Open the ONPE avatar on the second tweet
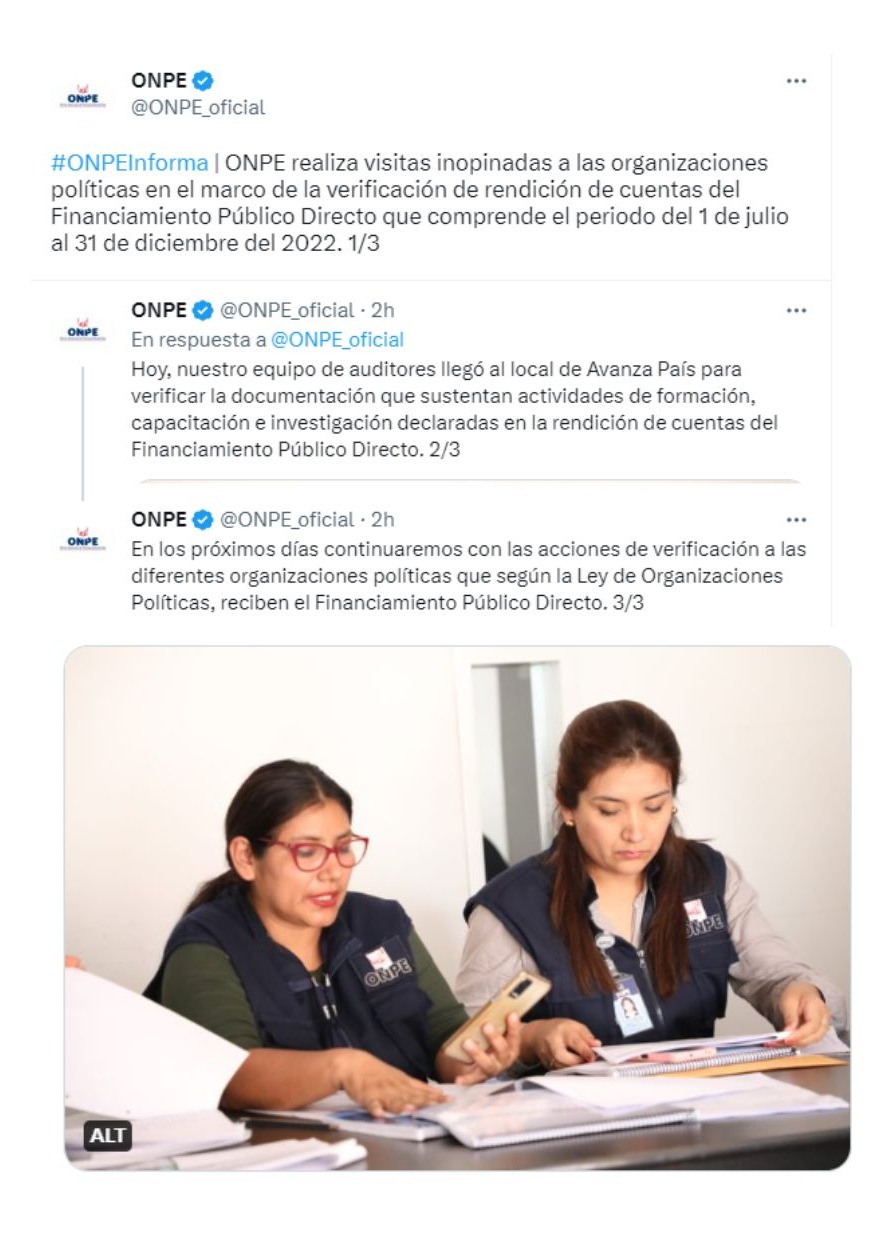 point(84,328)
